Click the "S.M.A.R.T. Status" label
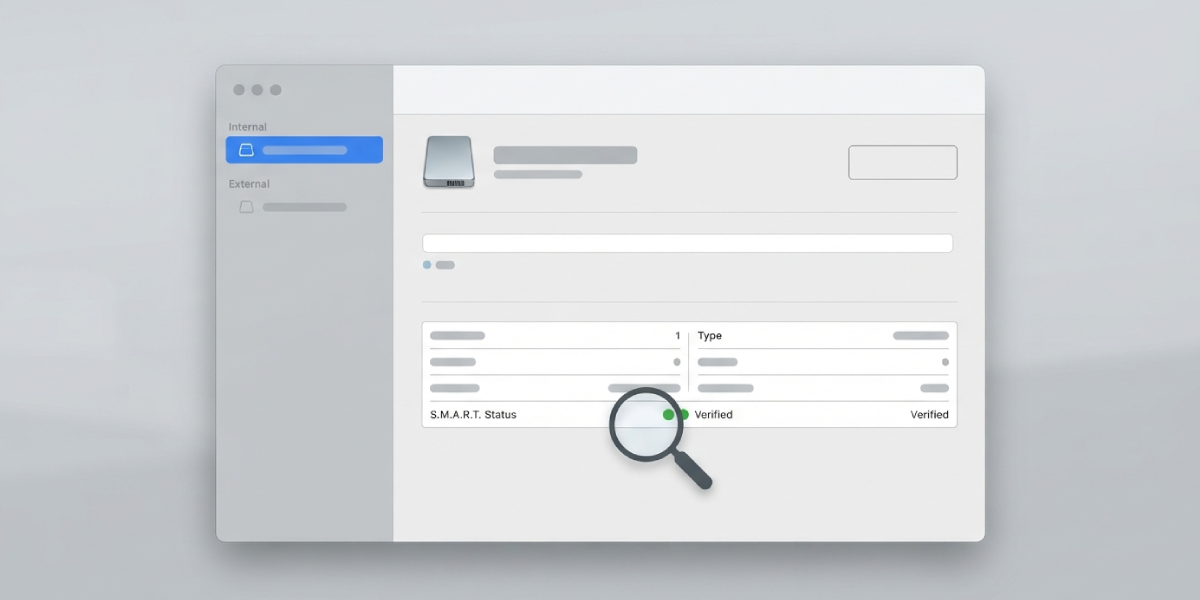Screen dimensions: 1200x600 [x=473, y=414]
